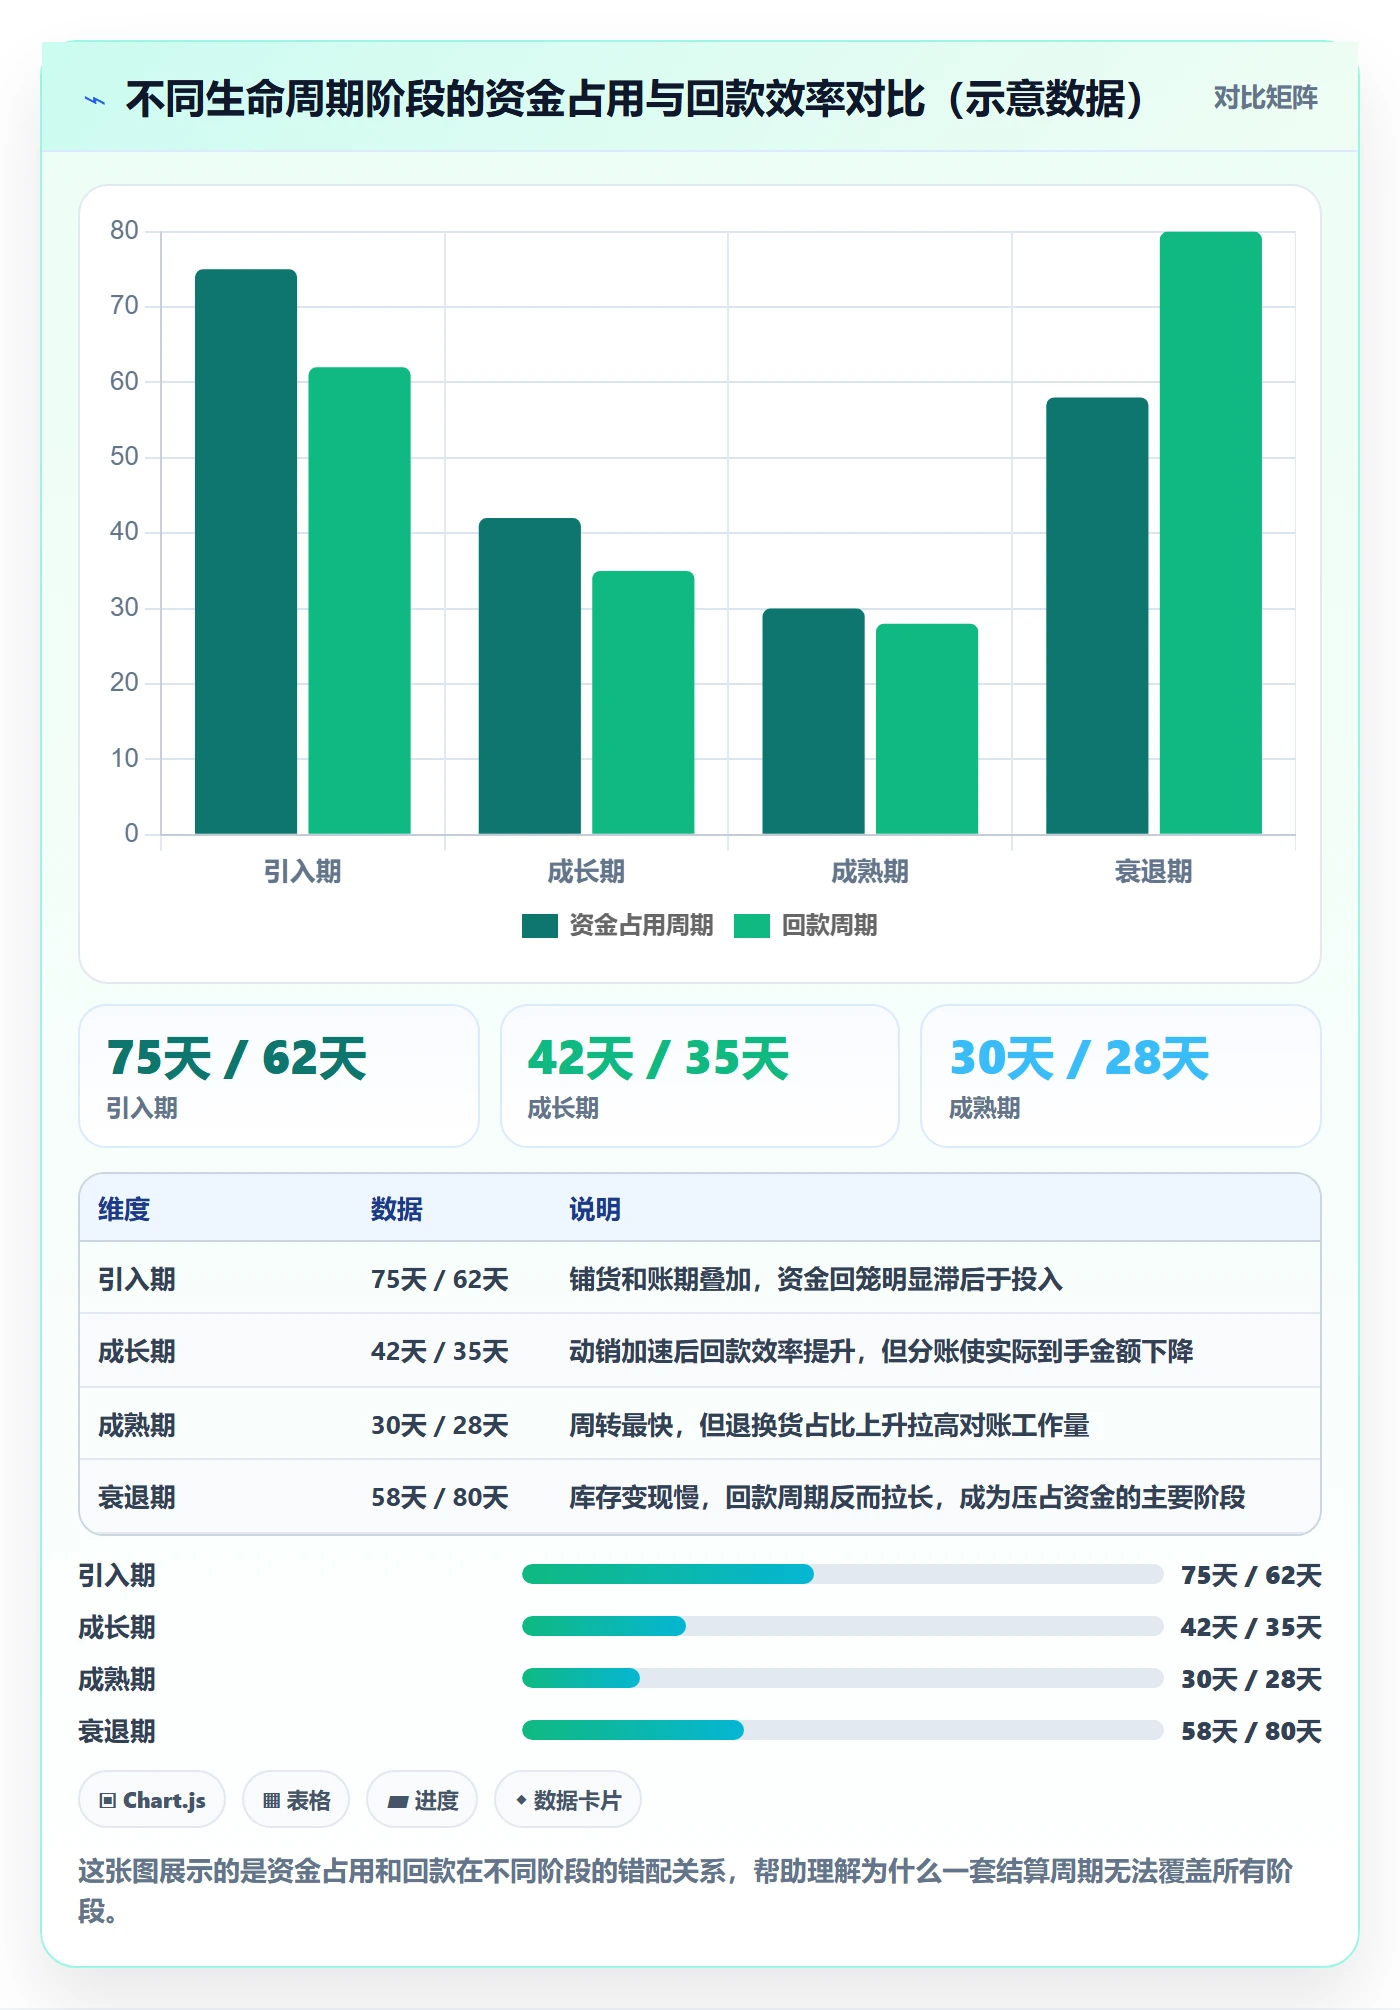Viewport: 1400px width, 2010px height.
Task: Click the 衰退期 回款周期 tallest bar
Action: click(1211, 532)
